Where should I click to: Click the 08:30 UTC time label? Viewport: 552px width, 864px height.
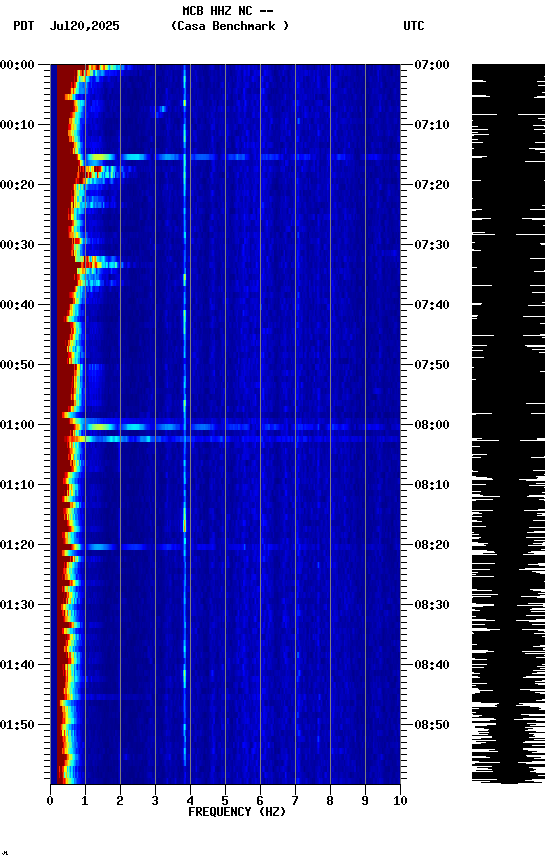432,605
